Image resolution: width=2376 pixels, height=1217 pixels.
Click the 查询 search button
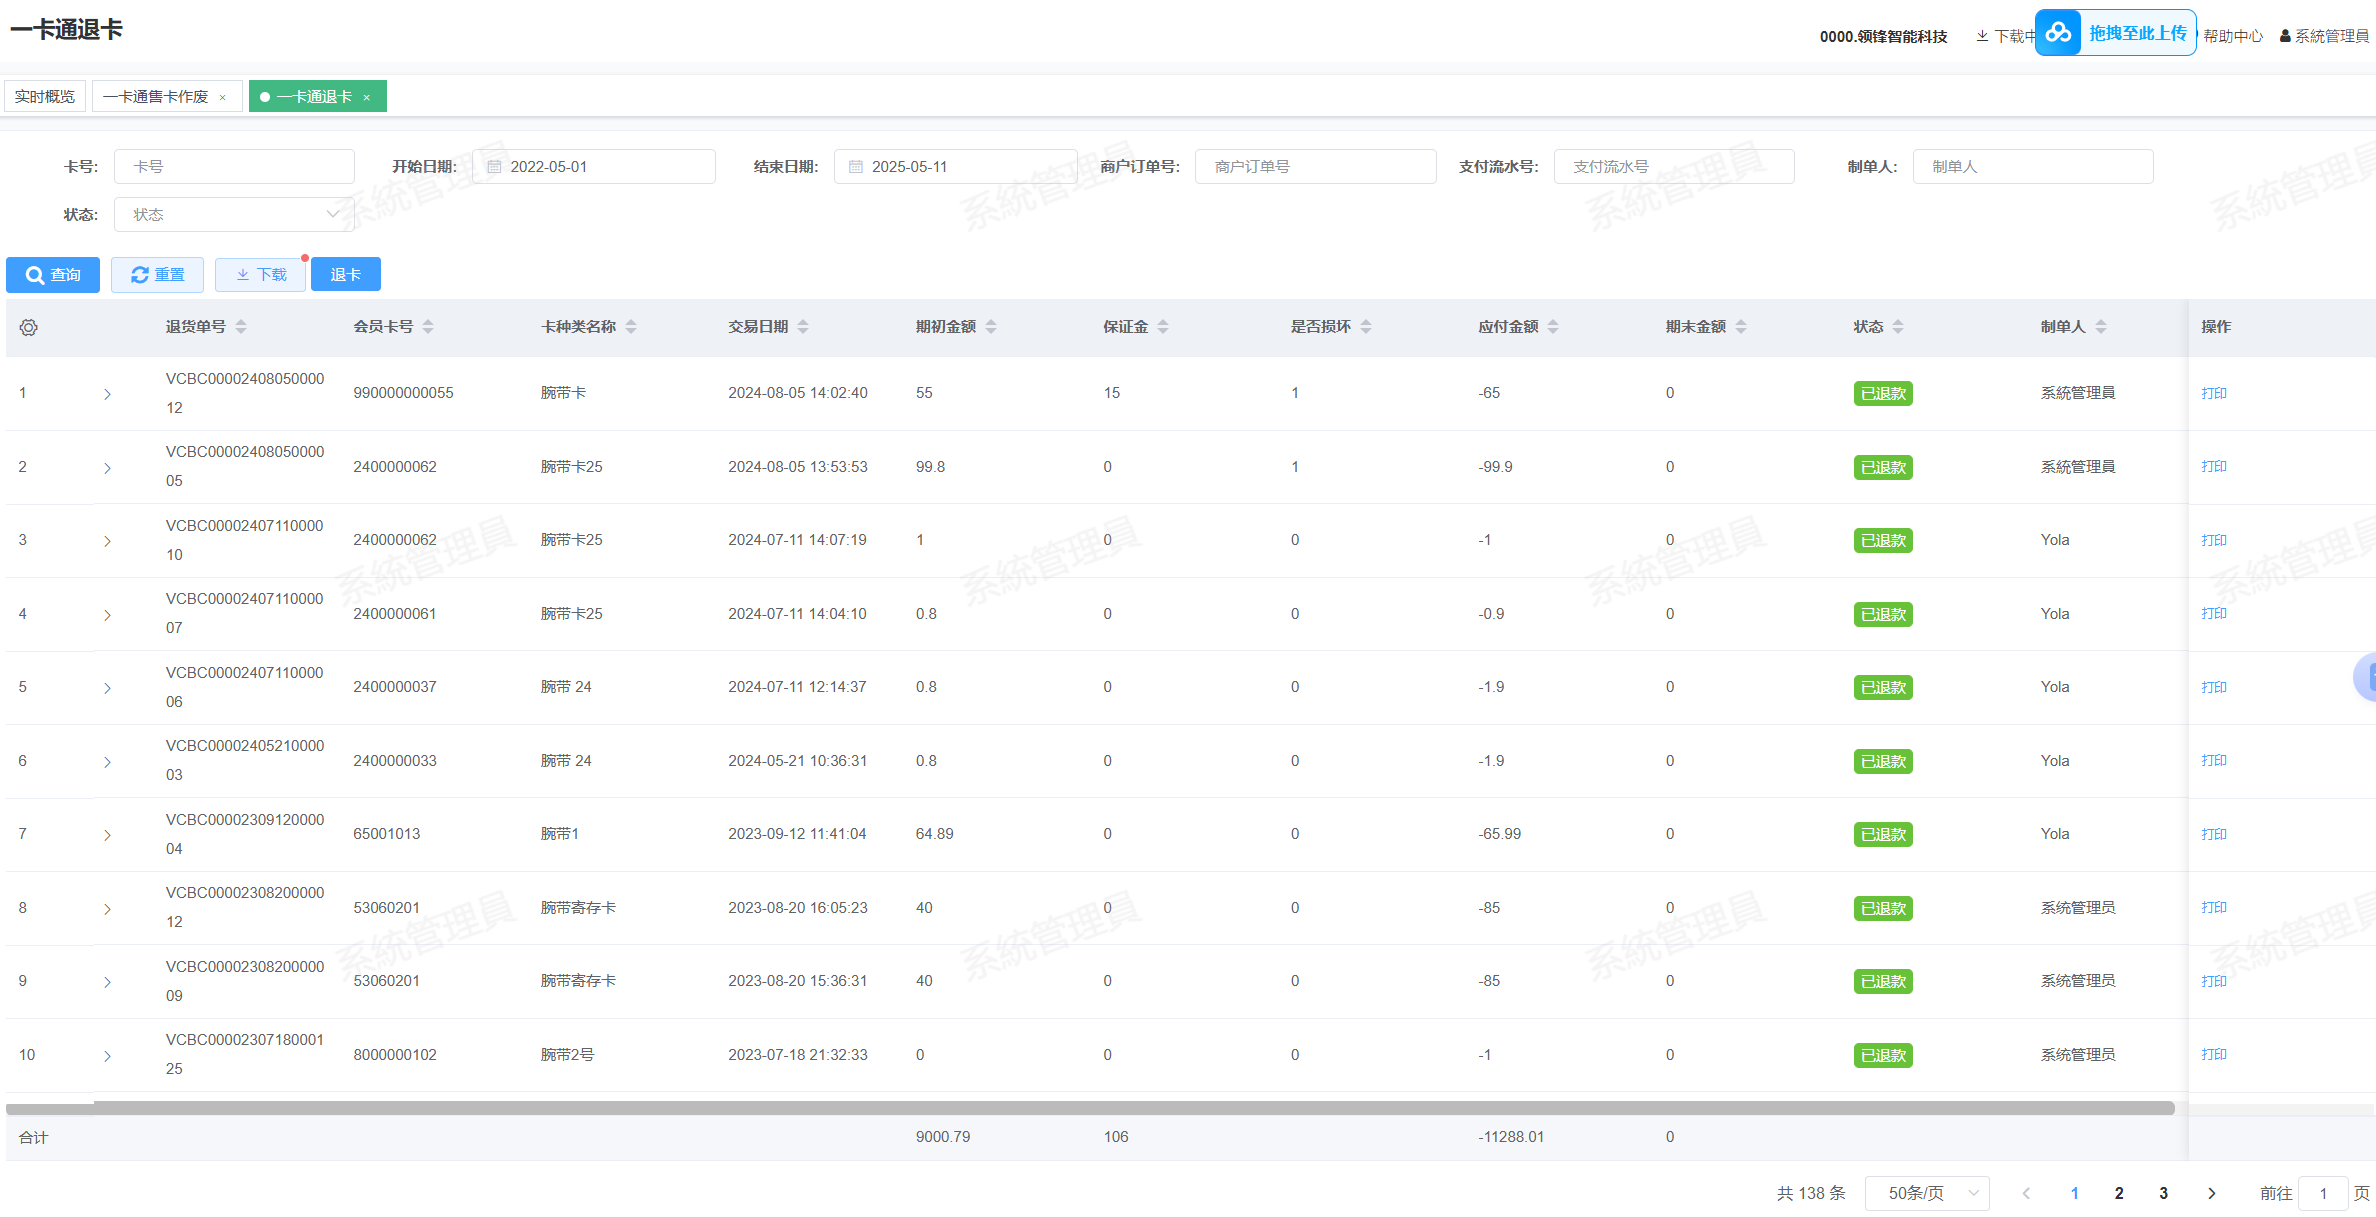53,275
